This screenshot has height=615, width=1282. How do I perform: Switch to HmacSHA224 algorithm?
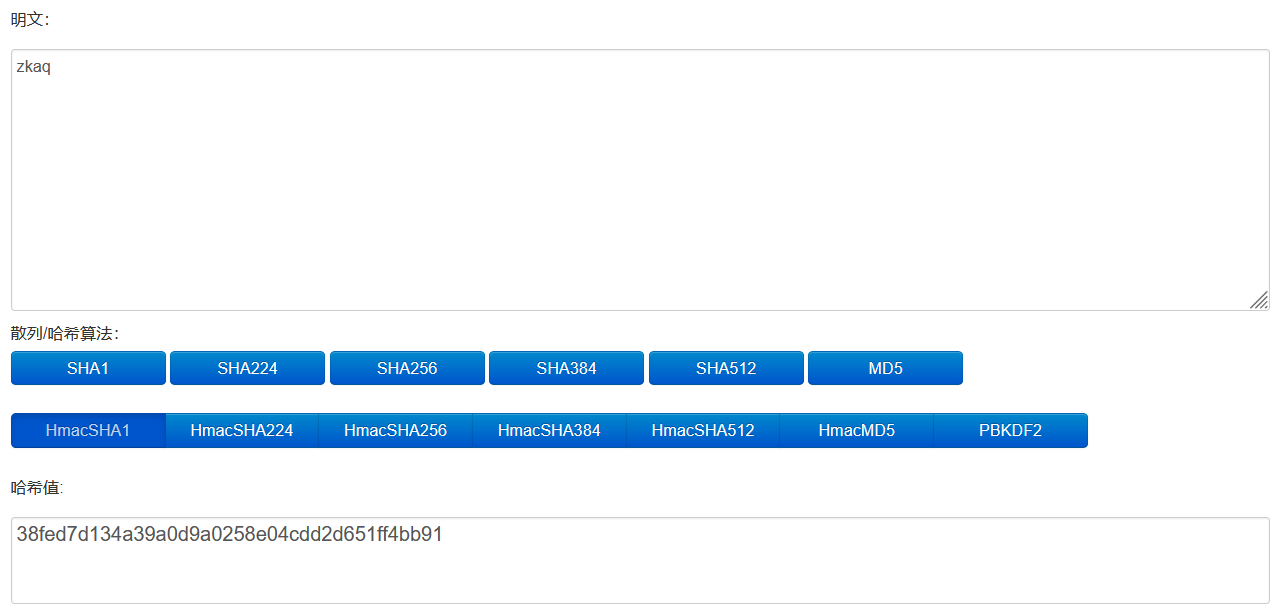pyautogui.click(x=242, y=431)
